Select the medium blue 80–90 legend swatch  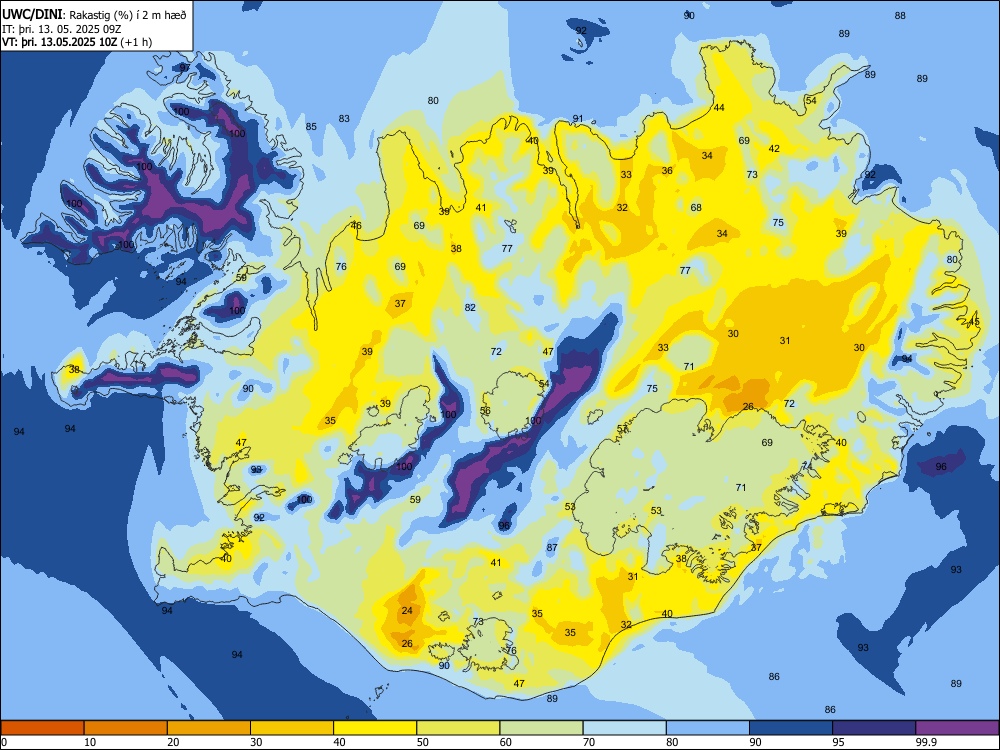tap(708, 728)
